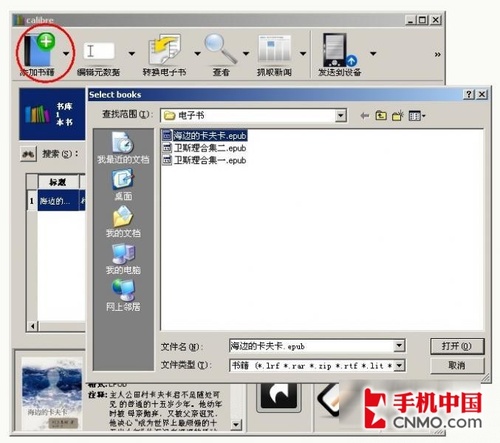Go to 桌面 (Desktop) in places sidebar
The image size is (500, 443).
pos(123,184)
